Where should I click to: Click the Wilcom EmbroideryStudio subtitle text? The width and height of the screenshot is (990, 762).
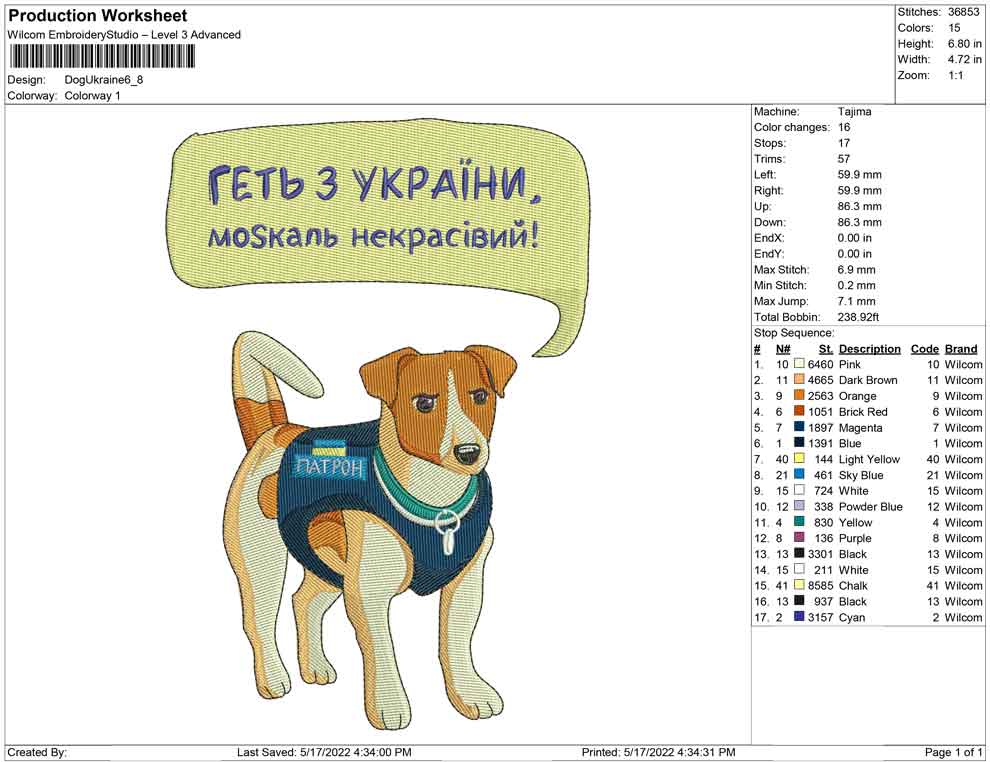124,35
